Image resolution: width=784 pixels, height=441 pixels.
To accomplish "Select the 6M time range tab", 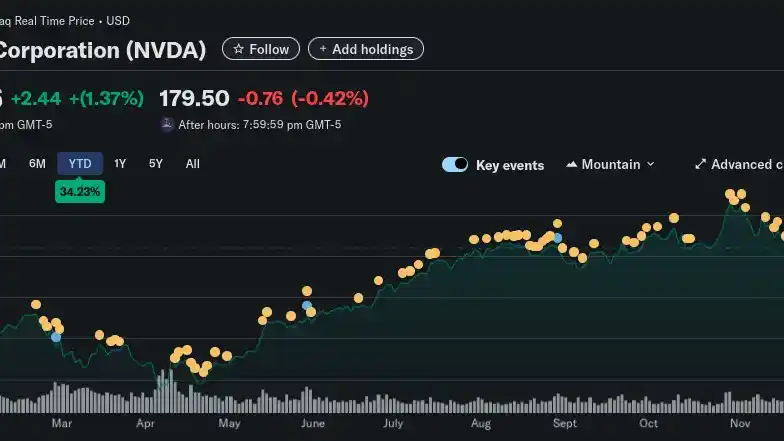I will [x=37, y=163].
